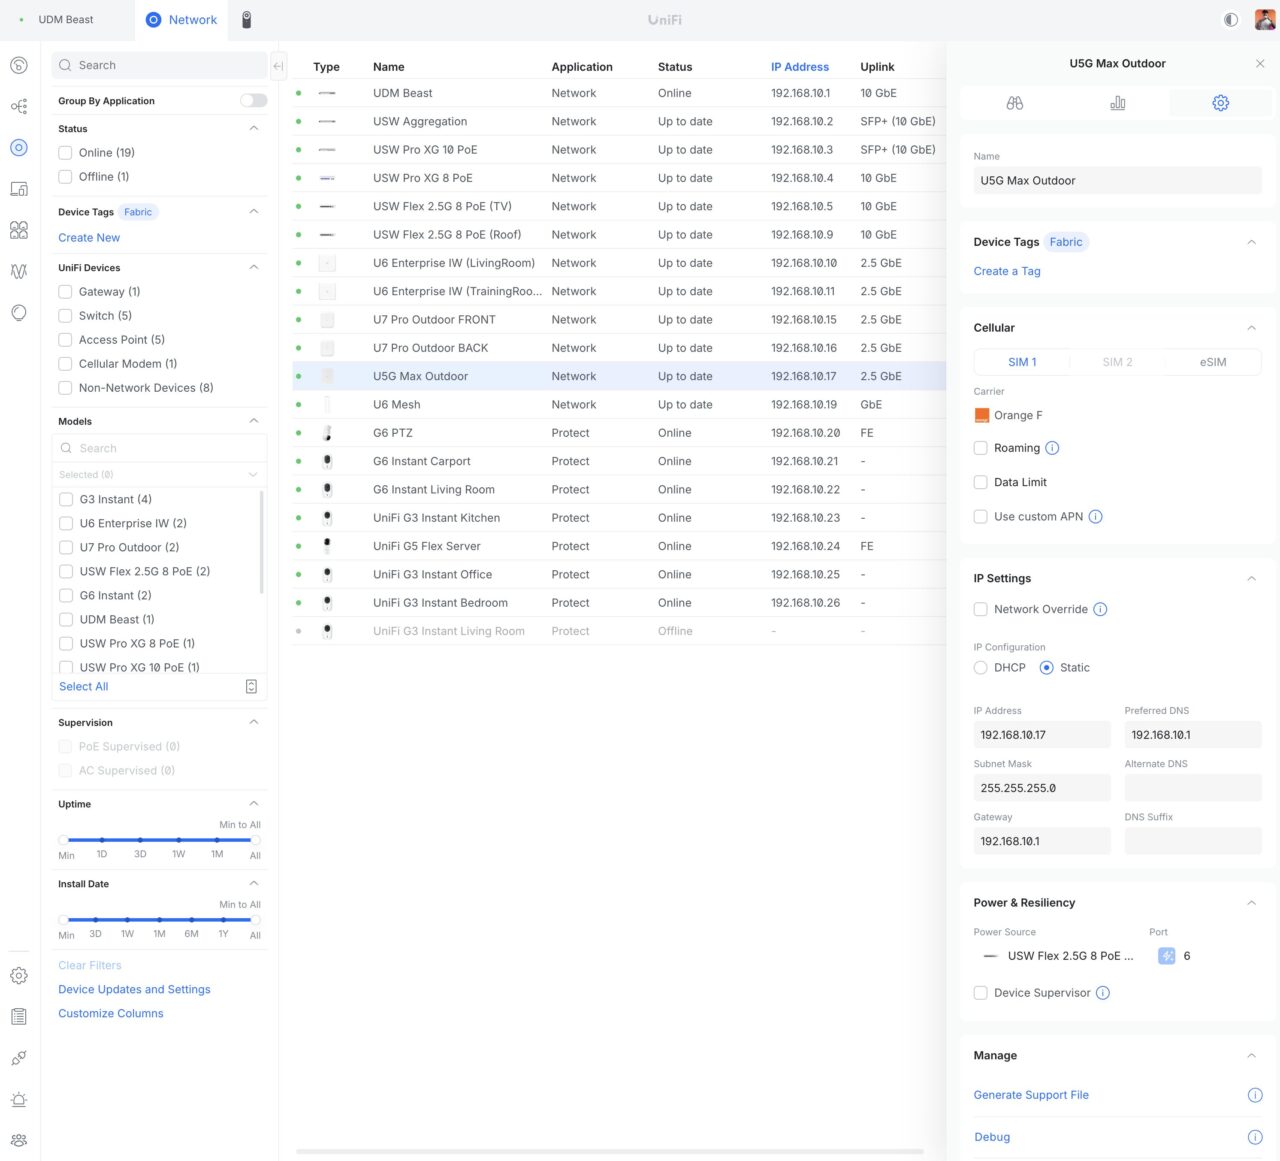Click the Protect camera icon in top bar

[247, 20]
